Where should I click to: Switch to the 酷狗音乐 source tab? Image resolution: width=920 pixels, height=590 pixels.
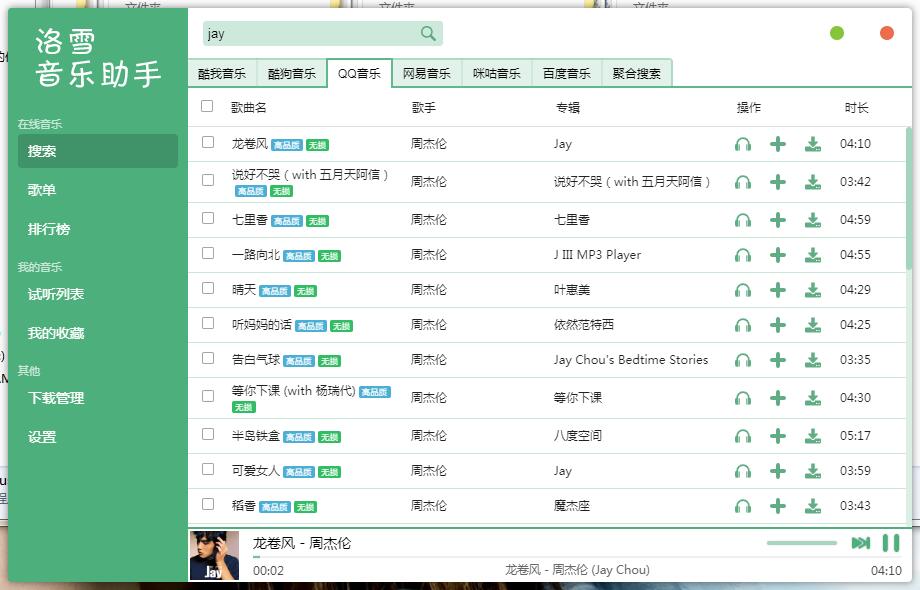point(292,73)
